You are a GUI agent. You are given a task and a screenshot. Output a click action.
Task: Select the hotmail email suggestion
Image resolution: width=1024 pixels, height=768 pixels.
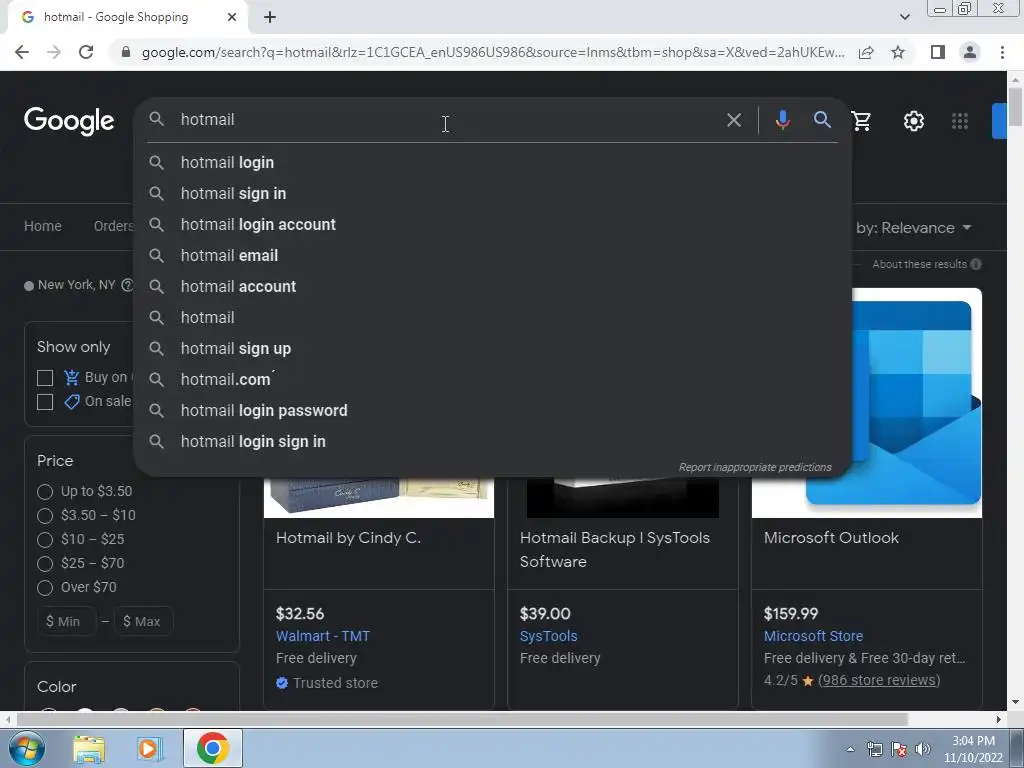pyautogui.click(x=492, y=255)
